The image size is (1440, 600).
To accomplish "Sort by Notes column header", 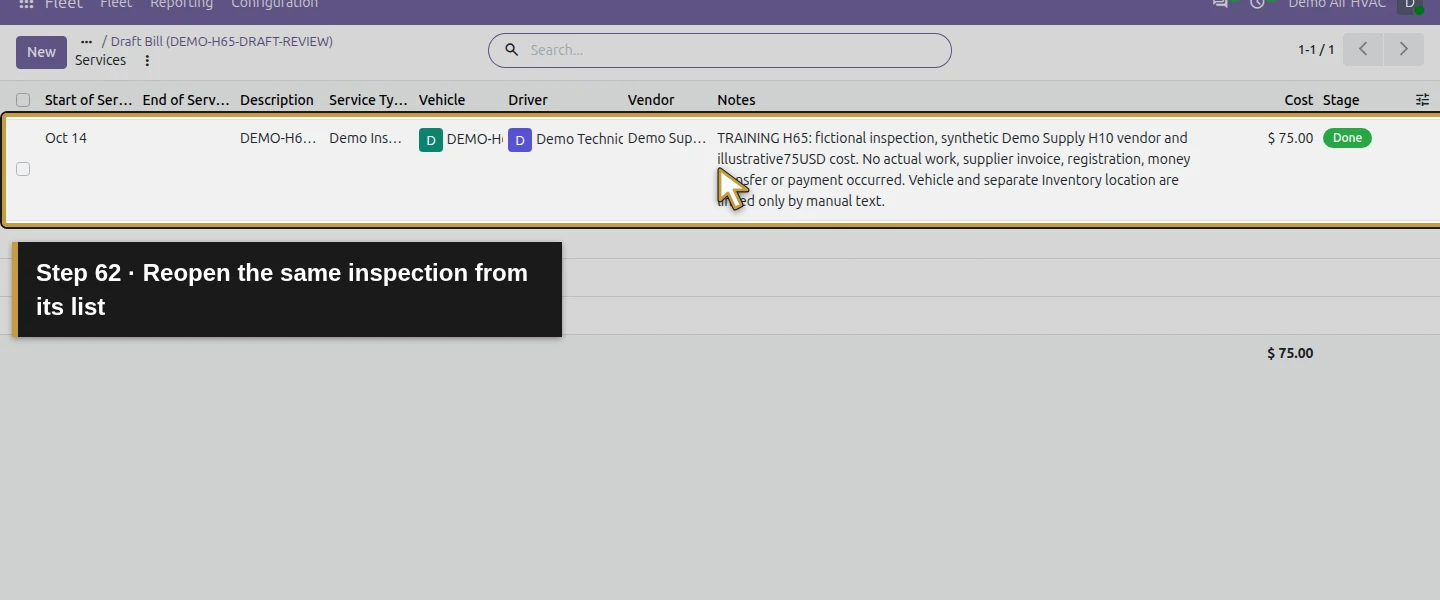I will tap(736, 100).
